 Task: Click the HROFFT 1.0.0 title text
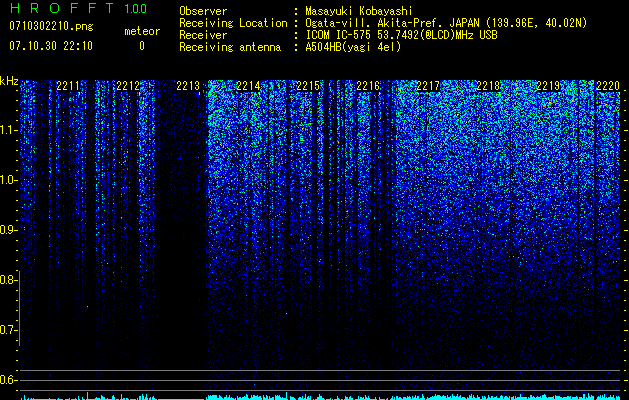(x=78, y=8)
